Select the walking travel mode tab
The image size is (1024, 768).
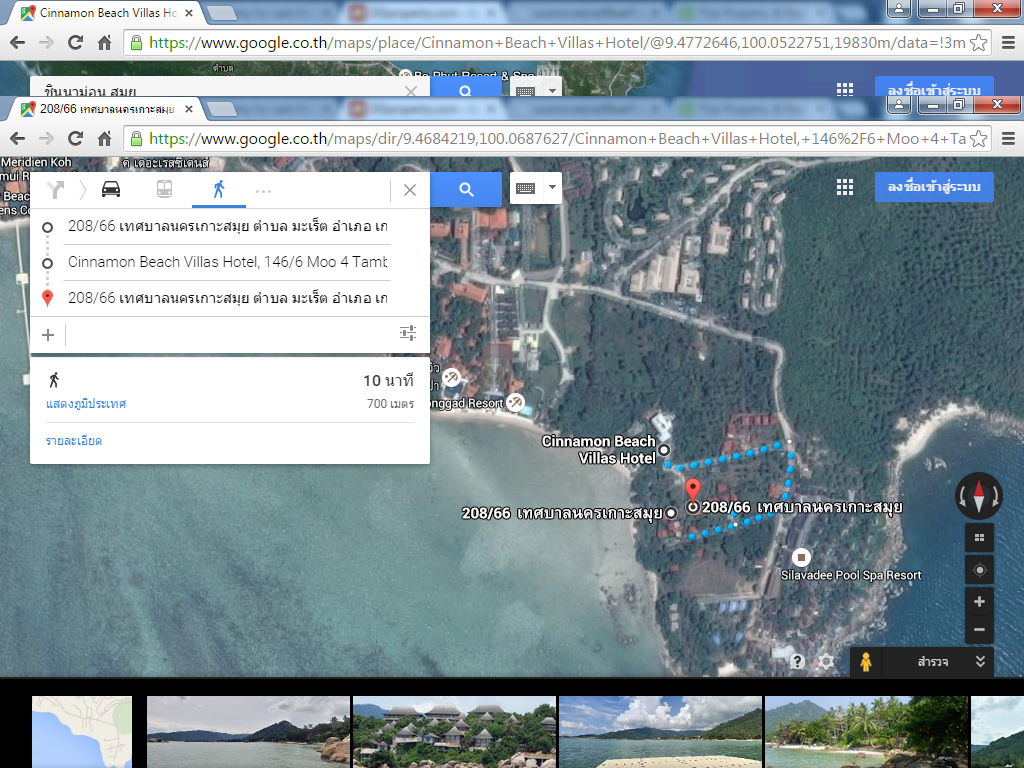pos(219,189)
